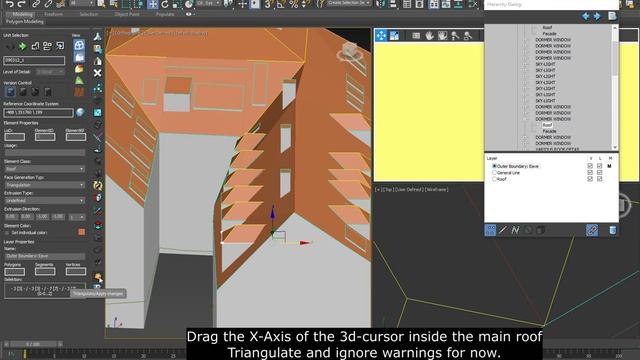
Task: Click the points tool icon below layer list
Action: [x=490, y=230]
